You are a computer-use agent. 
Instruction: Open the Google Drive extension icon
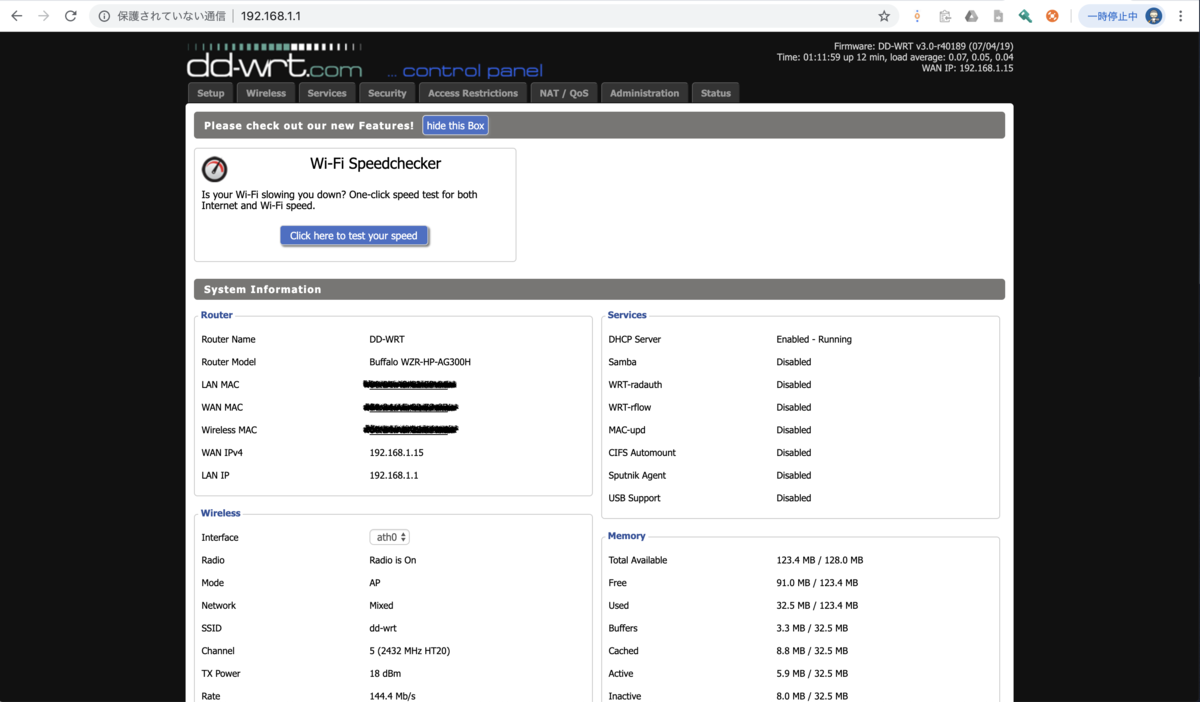971,16
